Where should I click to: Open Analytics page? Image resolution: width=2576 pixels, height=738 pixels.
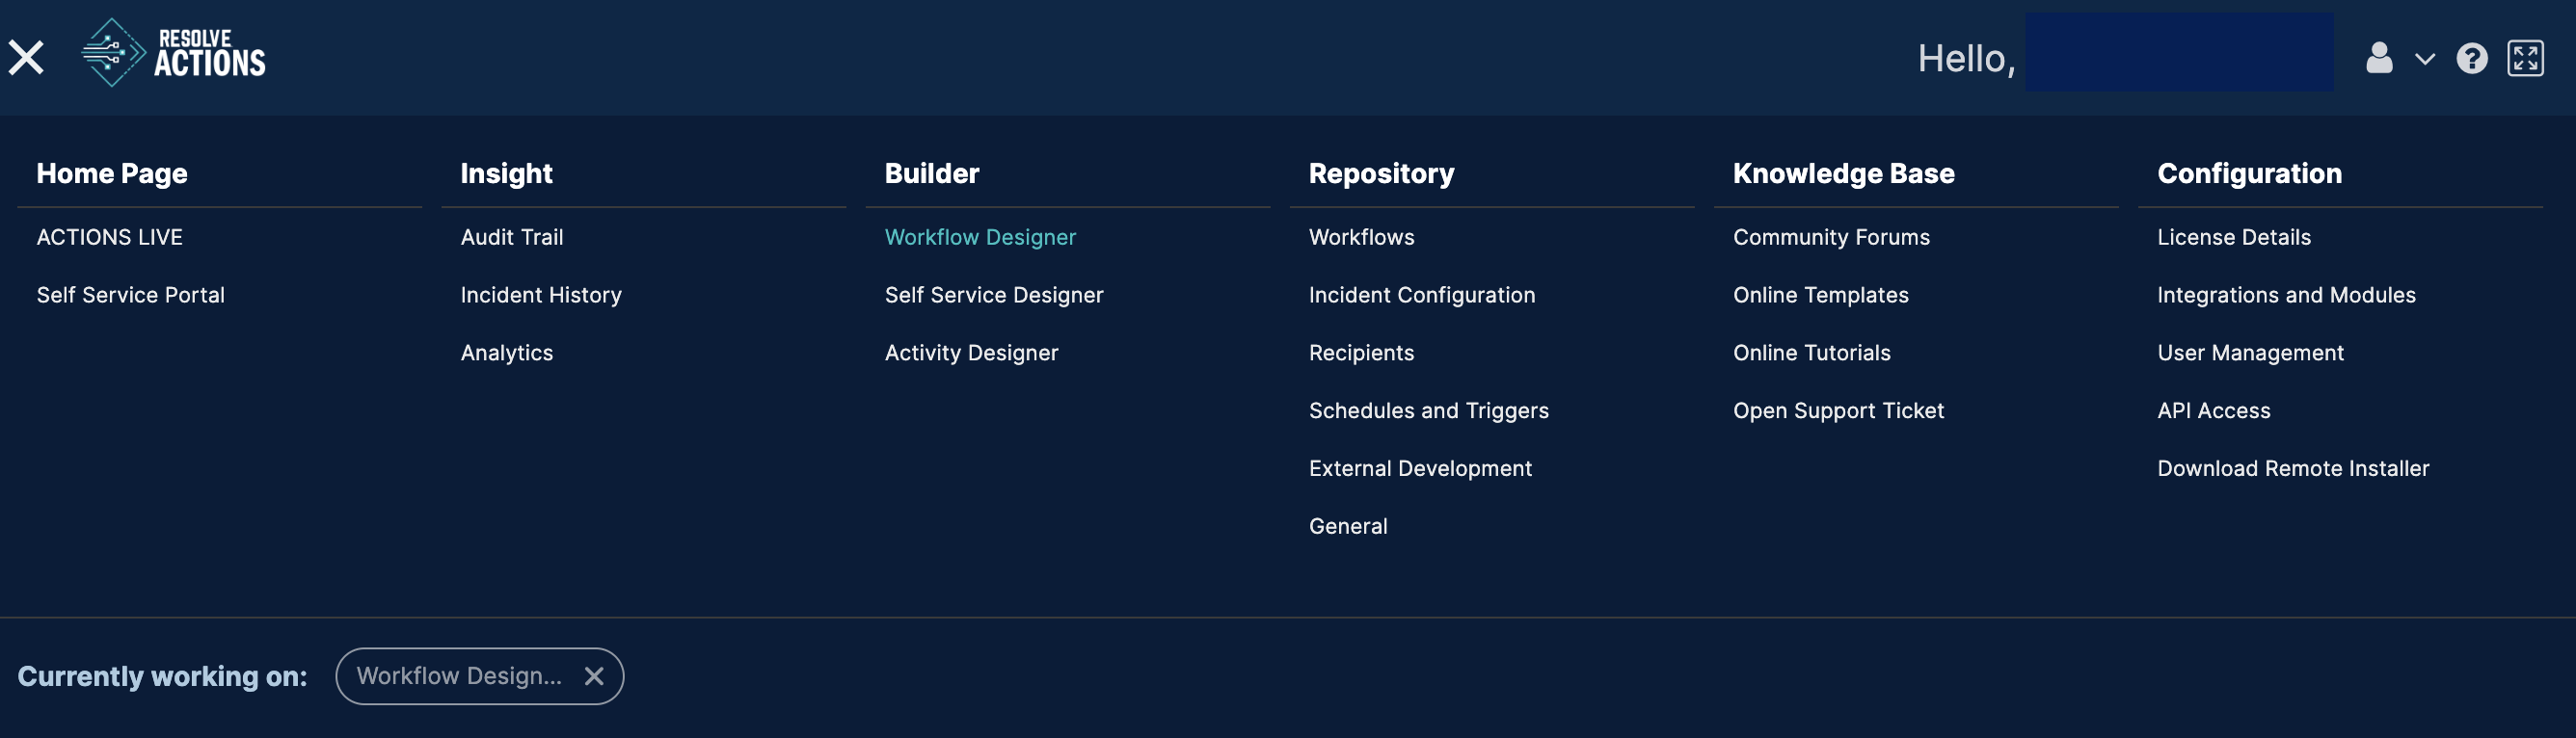[x=507, y=353]
